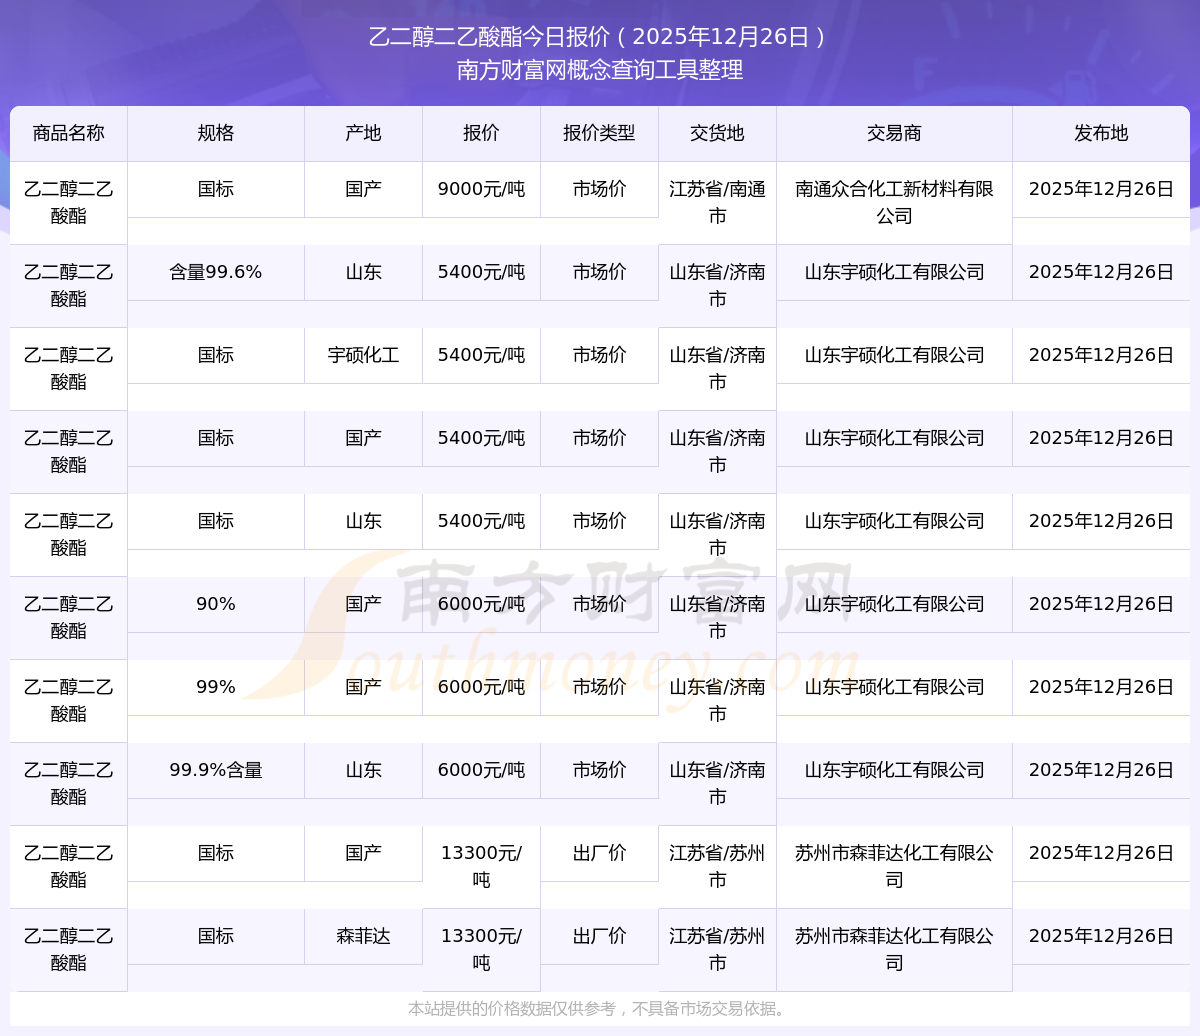Image resolution: width=1200 pixels, height=1036 pixels.
Task: Select the 报价 column header
Action: coord(481,133)
